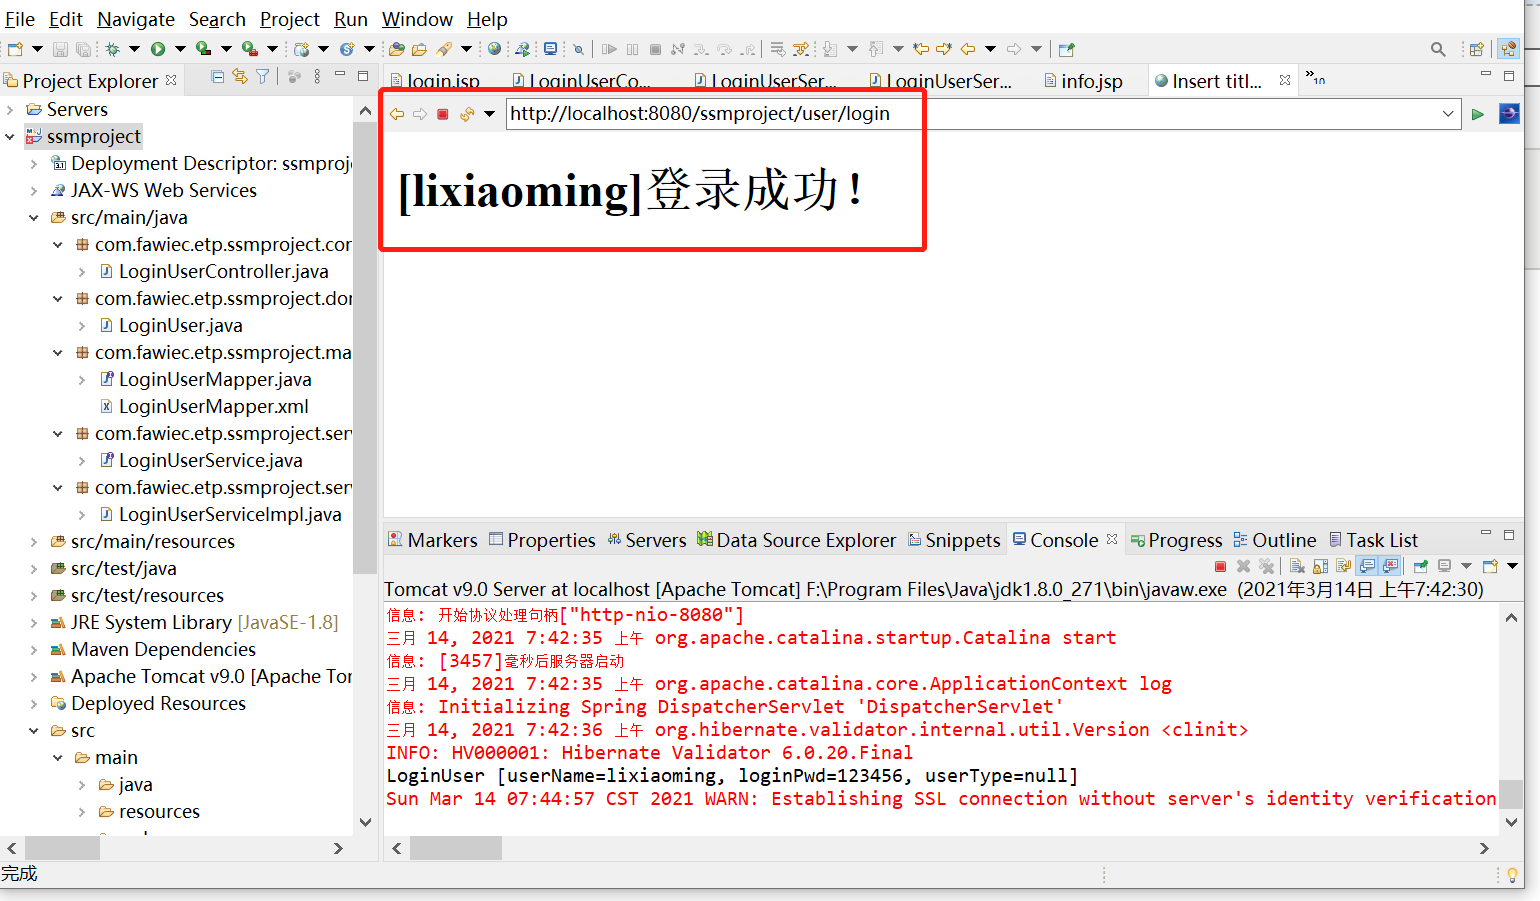
Task: Click the Open Perspective icon
Action: 1476,49
